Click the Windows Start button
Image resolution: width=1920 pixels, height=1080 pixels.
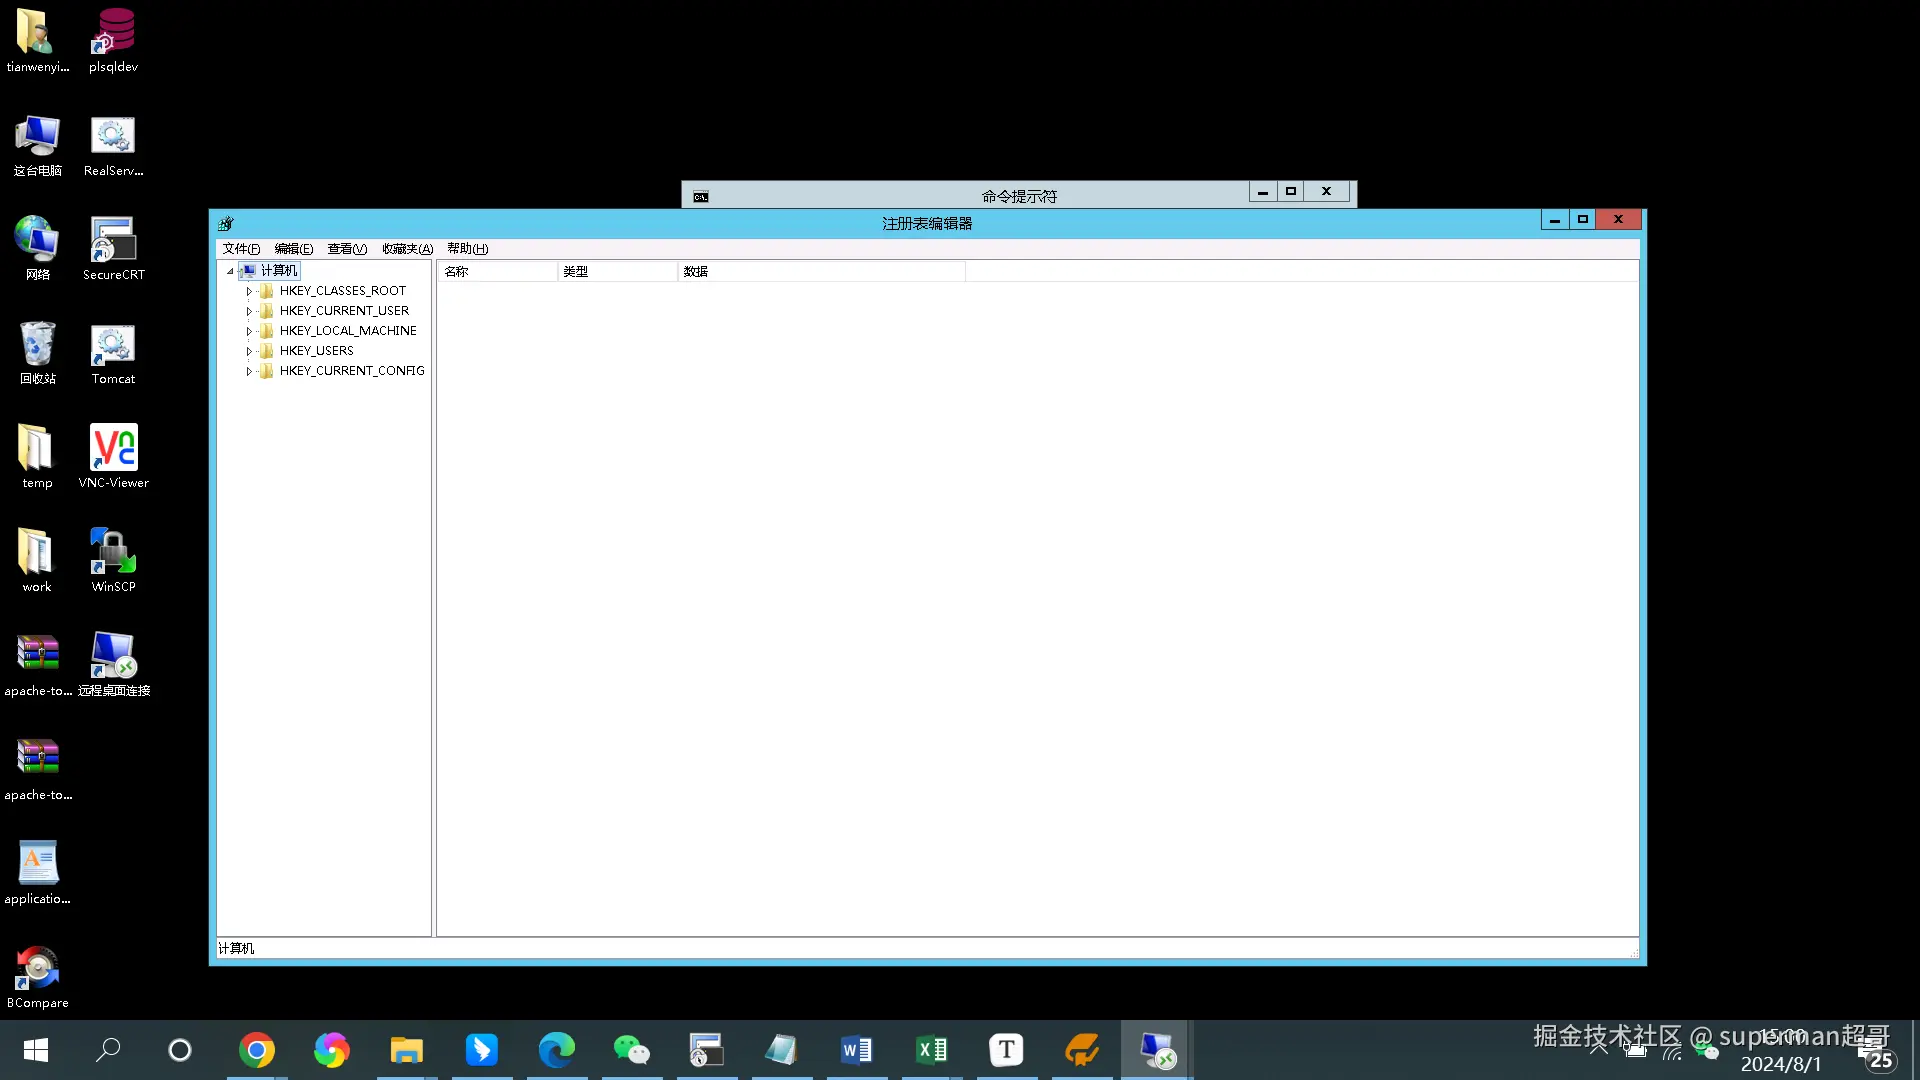36,1050
